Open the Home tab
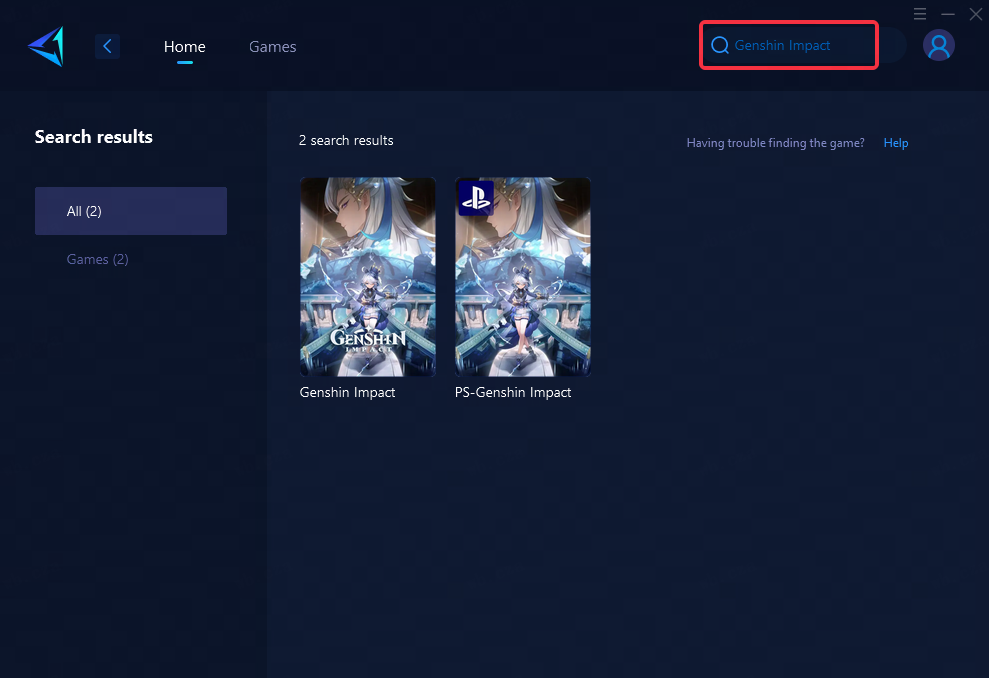Screen dimensions: 989x678 [184, 47]
